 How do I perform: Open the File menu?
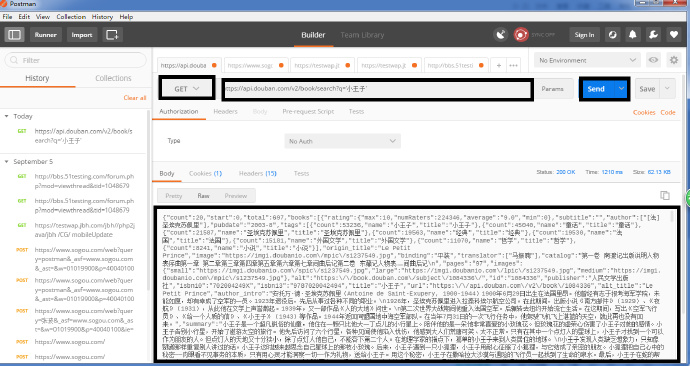point(7,17)
